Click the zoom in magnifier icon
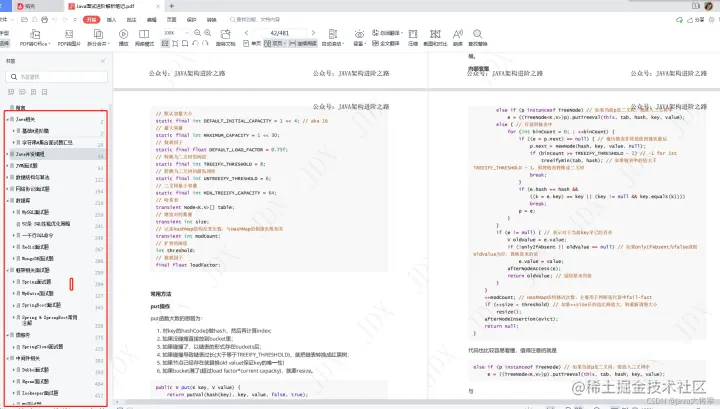 [208, 33]
